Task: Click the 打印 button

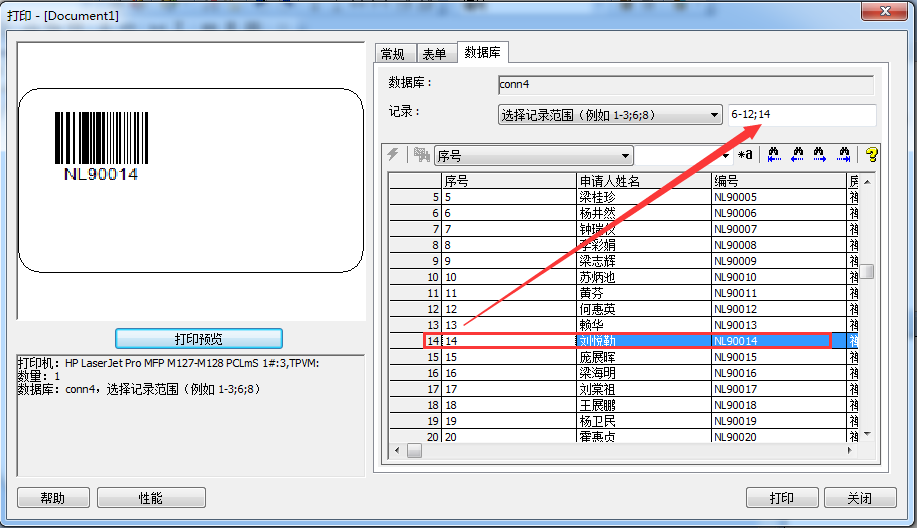Action: pyautogui.click(x=782, y=498)
